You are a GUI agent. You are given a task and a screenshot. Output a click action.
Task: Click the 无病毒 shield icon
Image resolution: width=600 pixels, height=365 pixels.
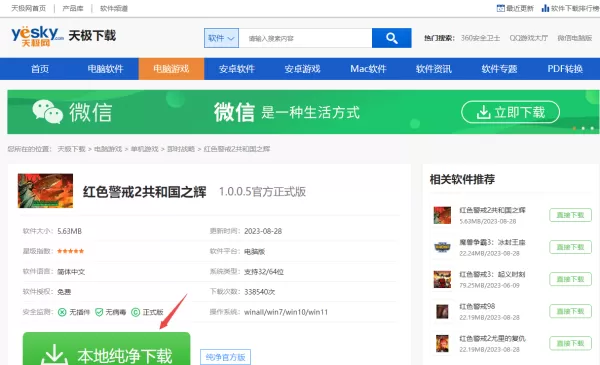[99, 312]
